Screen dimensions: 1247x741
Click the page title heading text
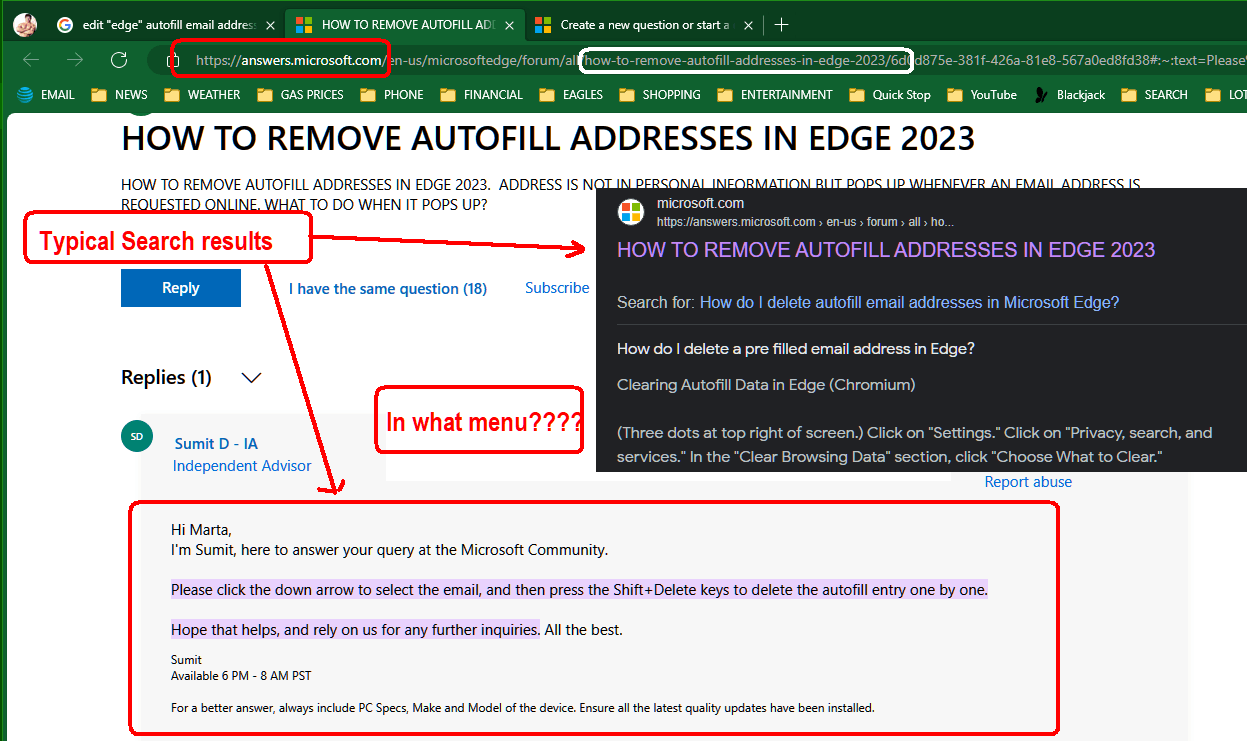click(548, 138)
